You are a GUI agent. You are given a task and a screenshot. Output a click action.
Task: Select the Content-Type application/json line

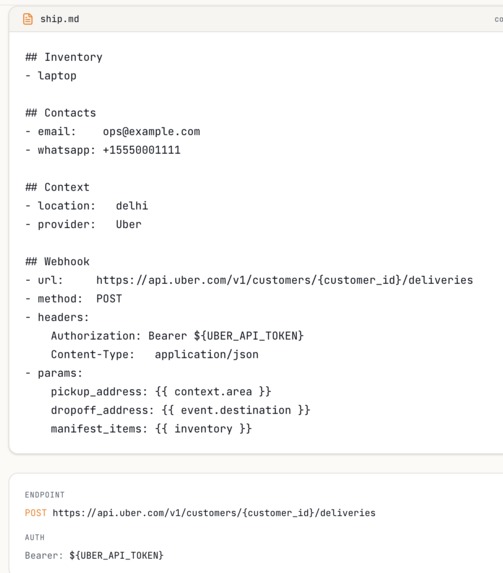pyautogui.click(x=155, y=354)
